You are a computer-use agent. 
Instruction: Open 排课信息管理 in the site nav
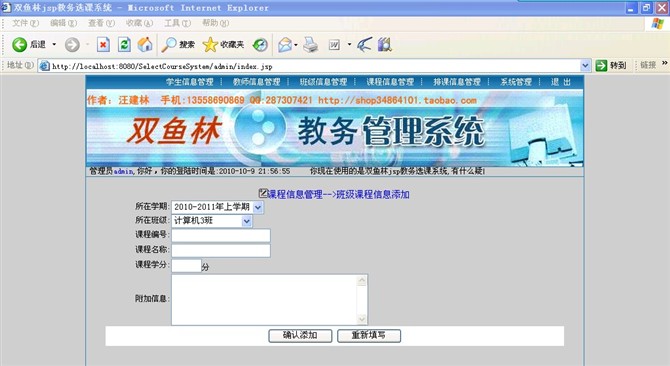click(457, 82)
